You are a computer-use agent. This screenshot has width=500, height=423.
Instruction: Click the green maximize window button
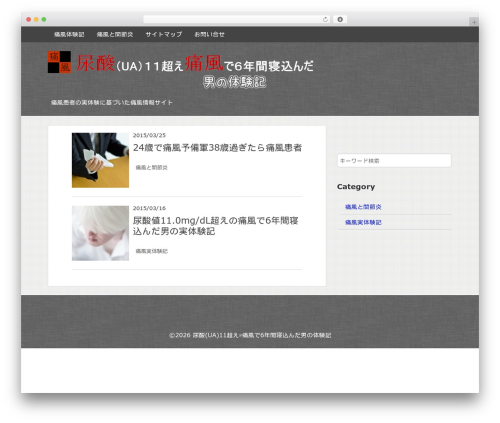point(44,20)
